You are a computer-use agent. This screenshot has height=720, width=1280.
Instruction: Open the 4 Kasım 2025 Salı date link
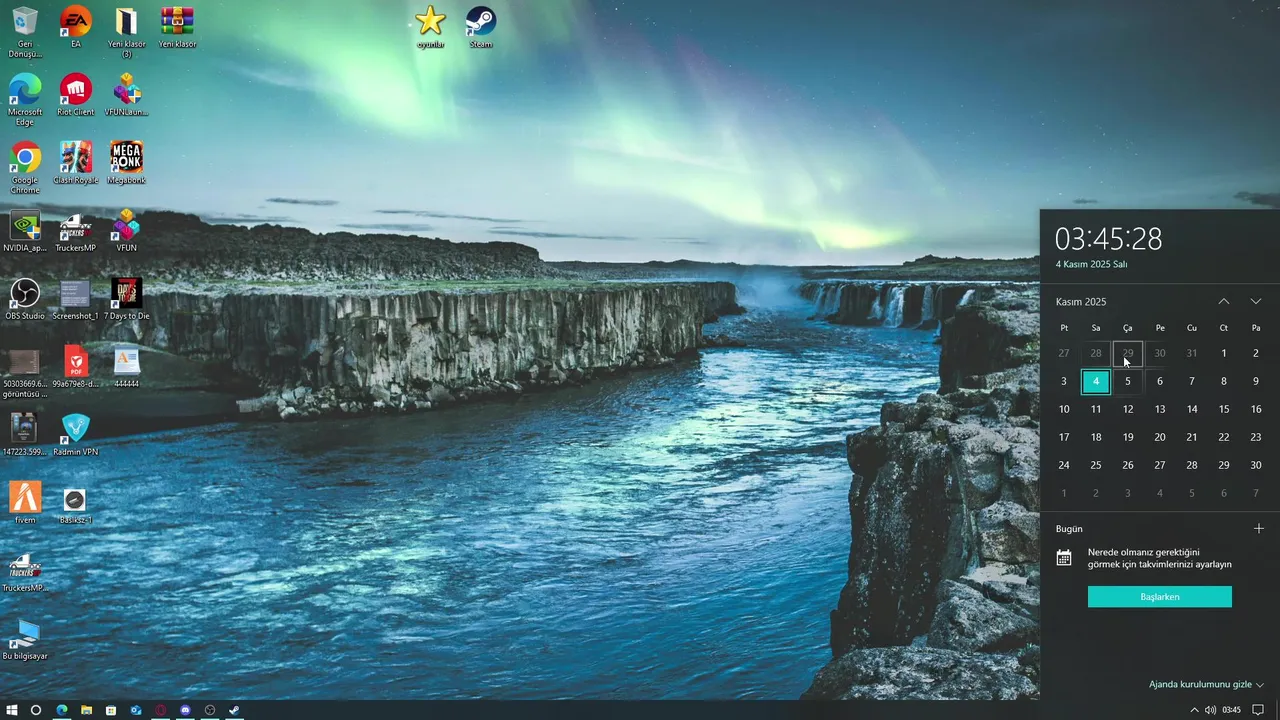(x=1091, y=264)
